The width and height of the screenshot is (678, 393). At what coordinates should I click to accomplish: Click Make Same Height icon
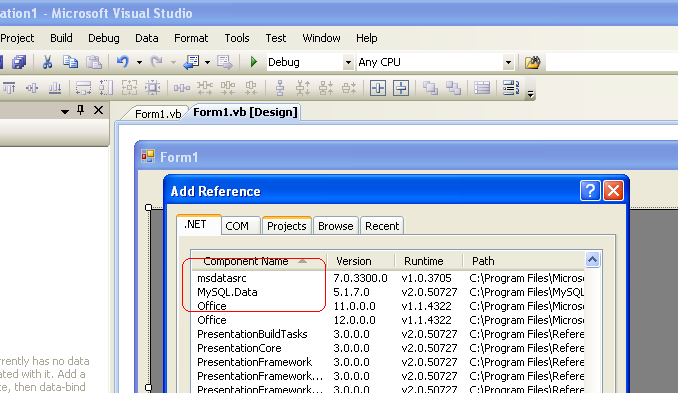click(106, 88)
